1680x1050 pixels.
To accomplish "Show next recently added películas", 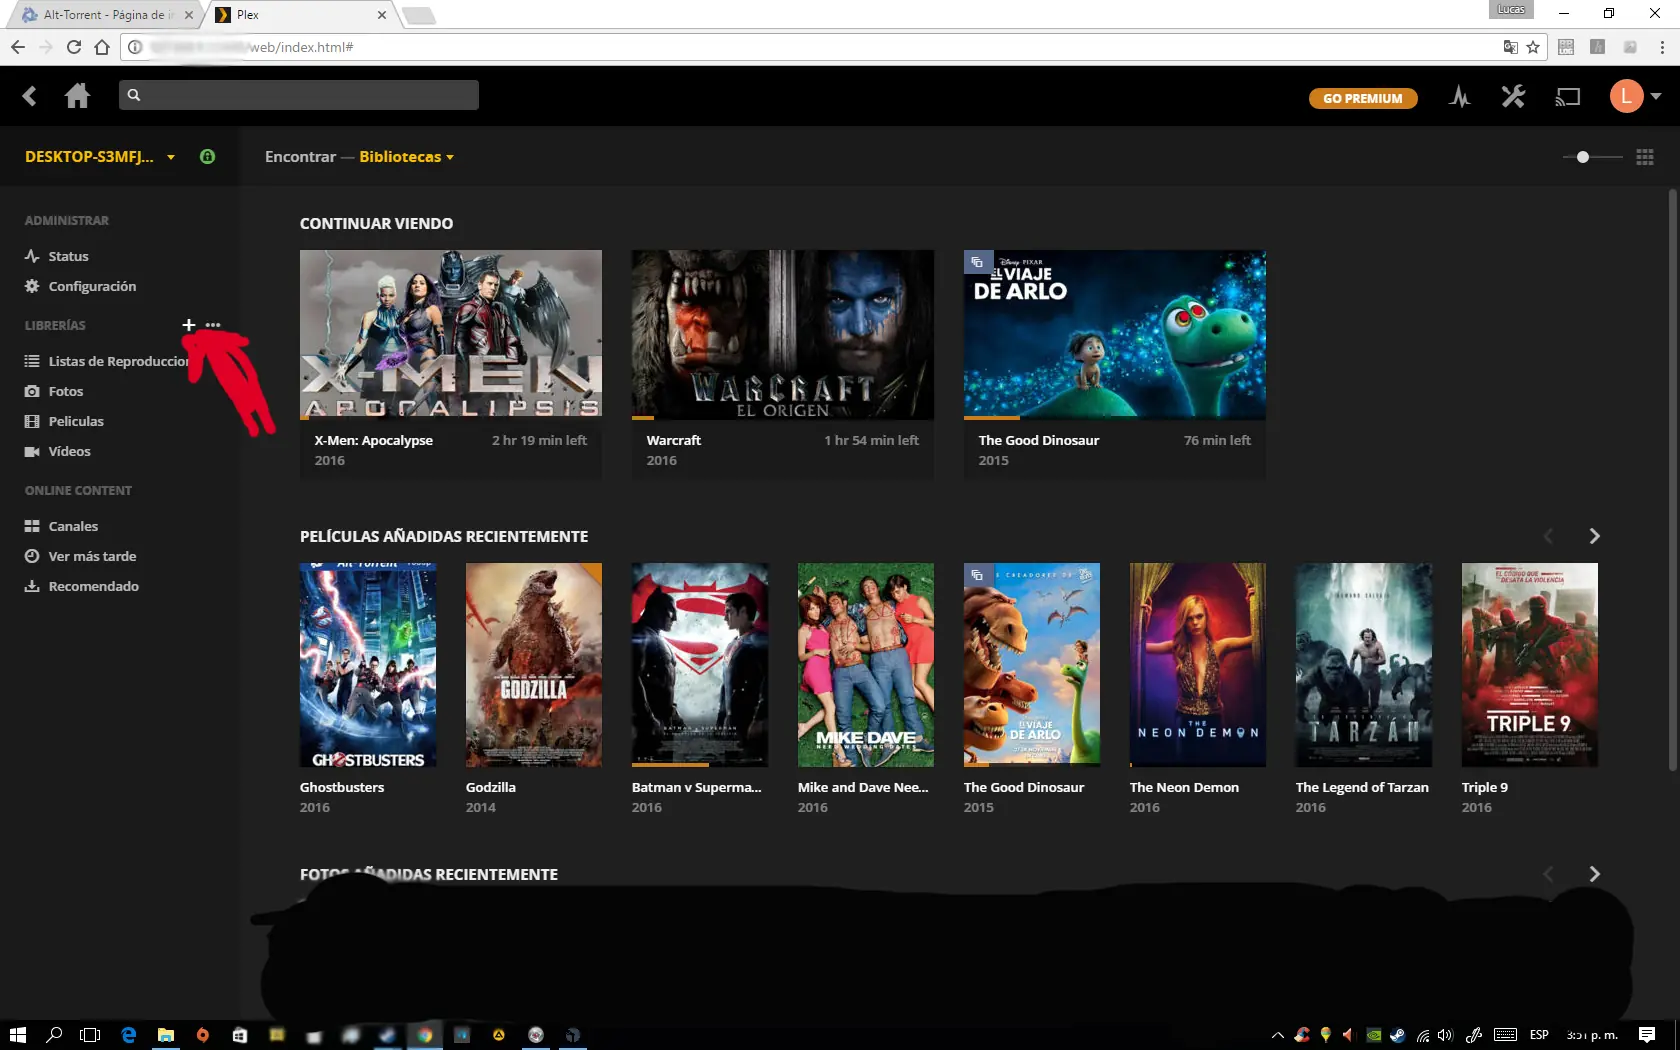I will 1595,537.
